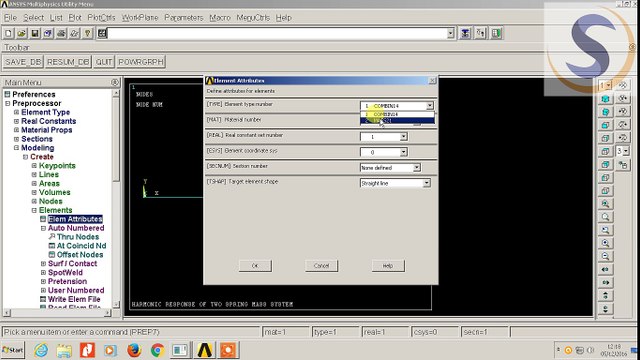Open Google Chrome from the taskbar

pyautogui.click(x=157, y=350)
